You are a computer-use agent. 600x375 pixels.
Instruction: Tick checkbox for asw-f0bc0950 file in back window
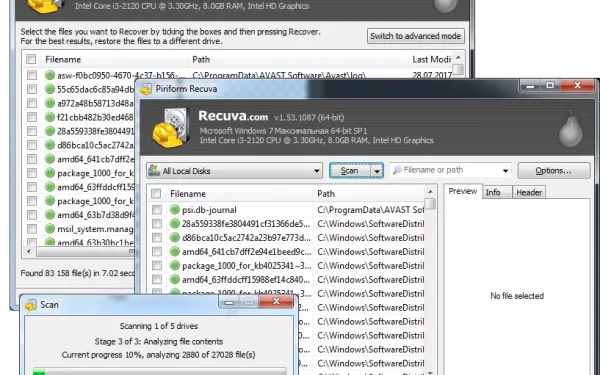click(32, 75)
